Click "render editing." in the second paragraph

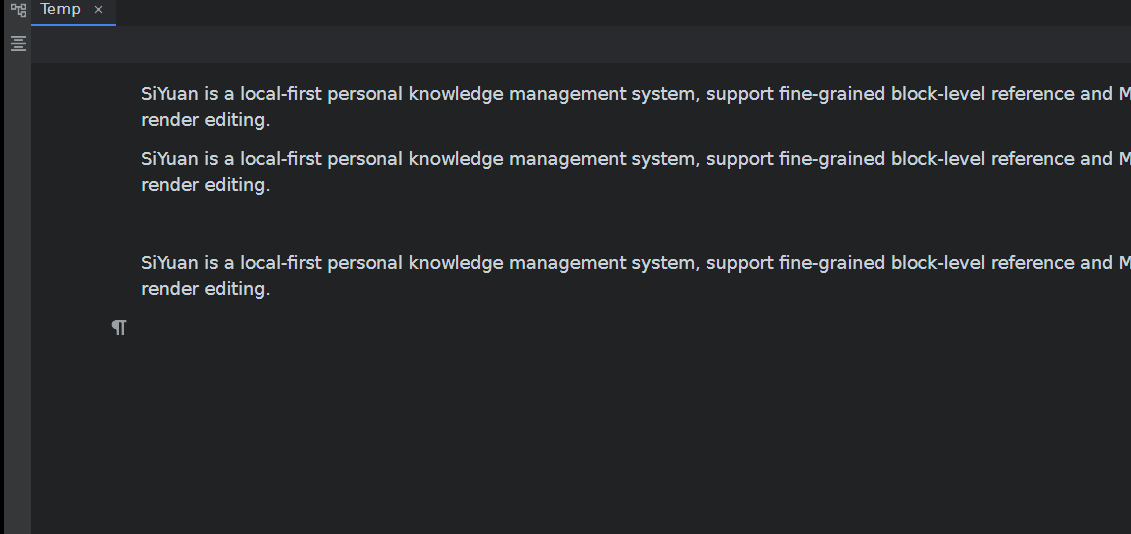(206, 185)
